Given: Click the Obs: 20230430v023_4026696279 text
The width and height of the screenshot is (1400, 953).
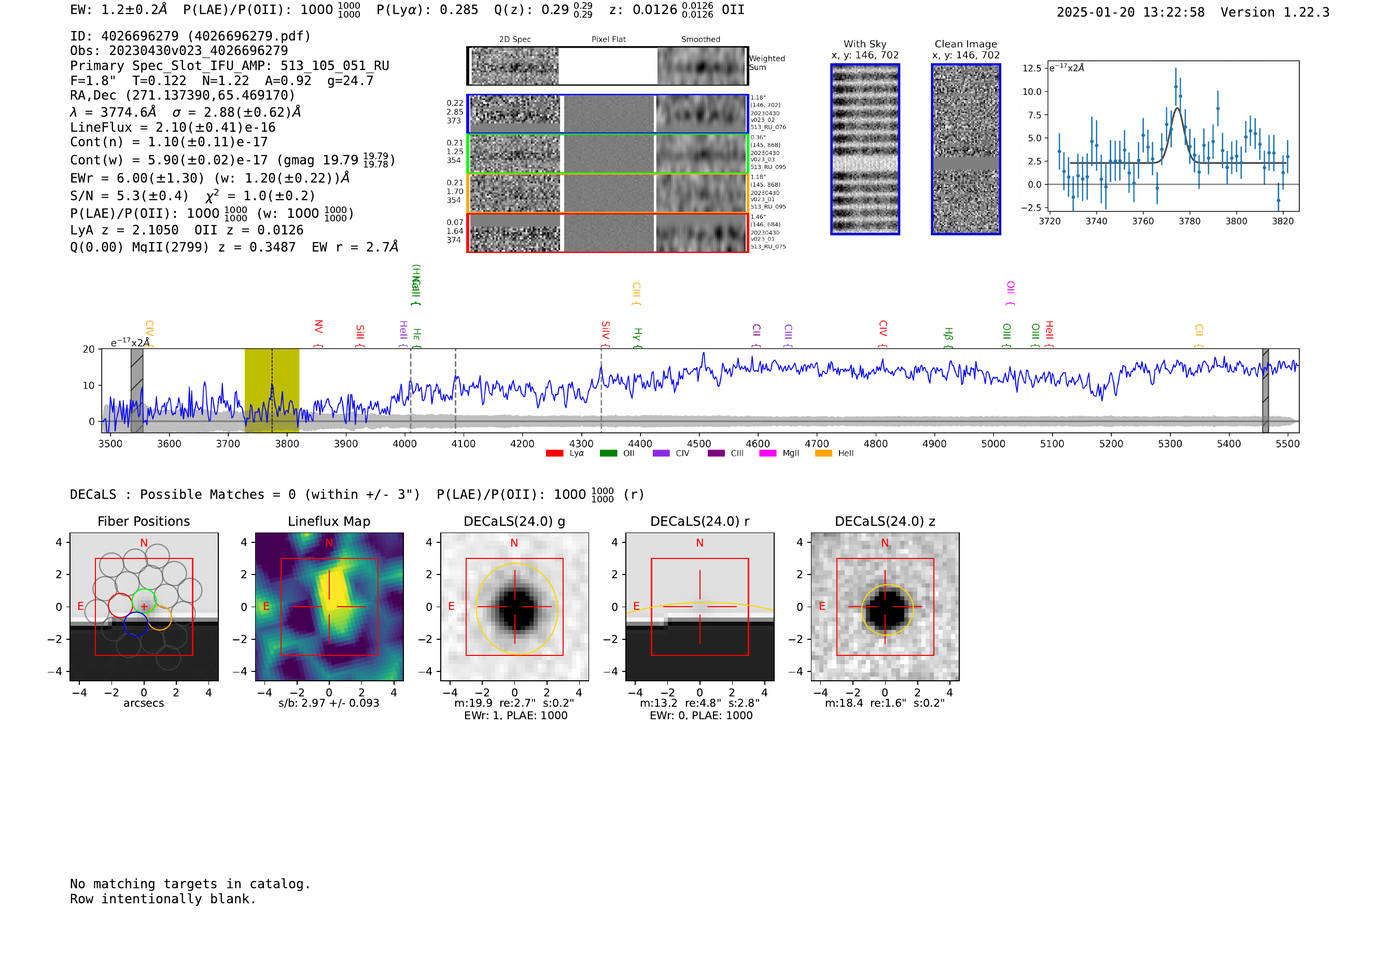Looking at the screenshot, I should [x=179, y=51].
